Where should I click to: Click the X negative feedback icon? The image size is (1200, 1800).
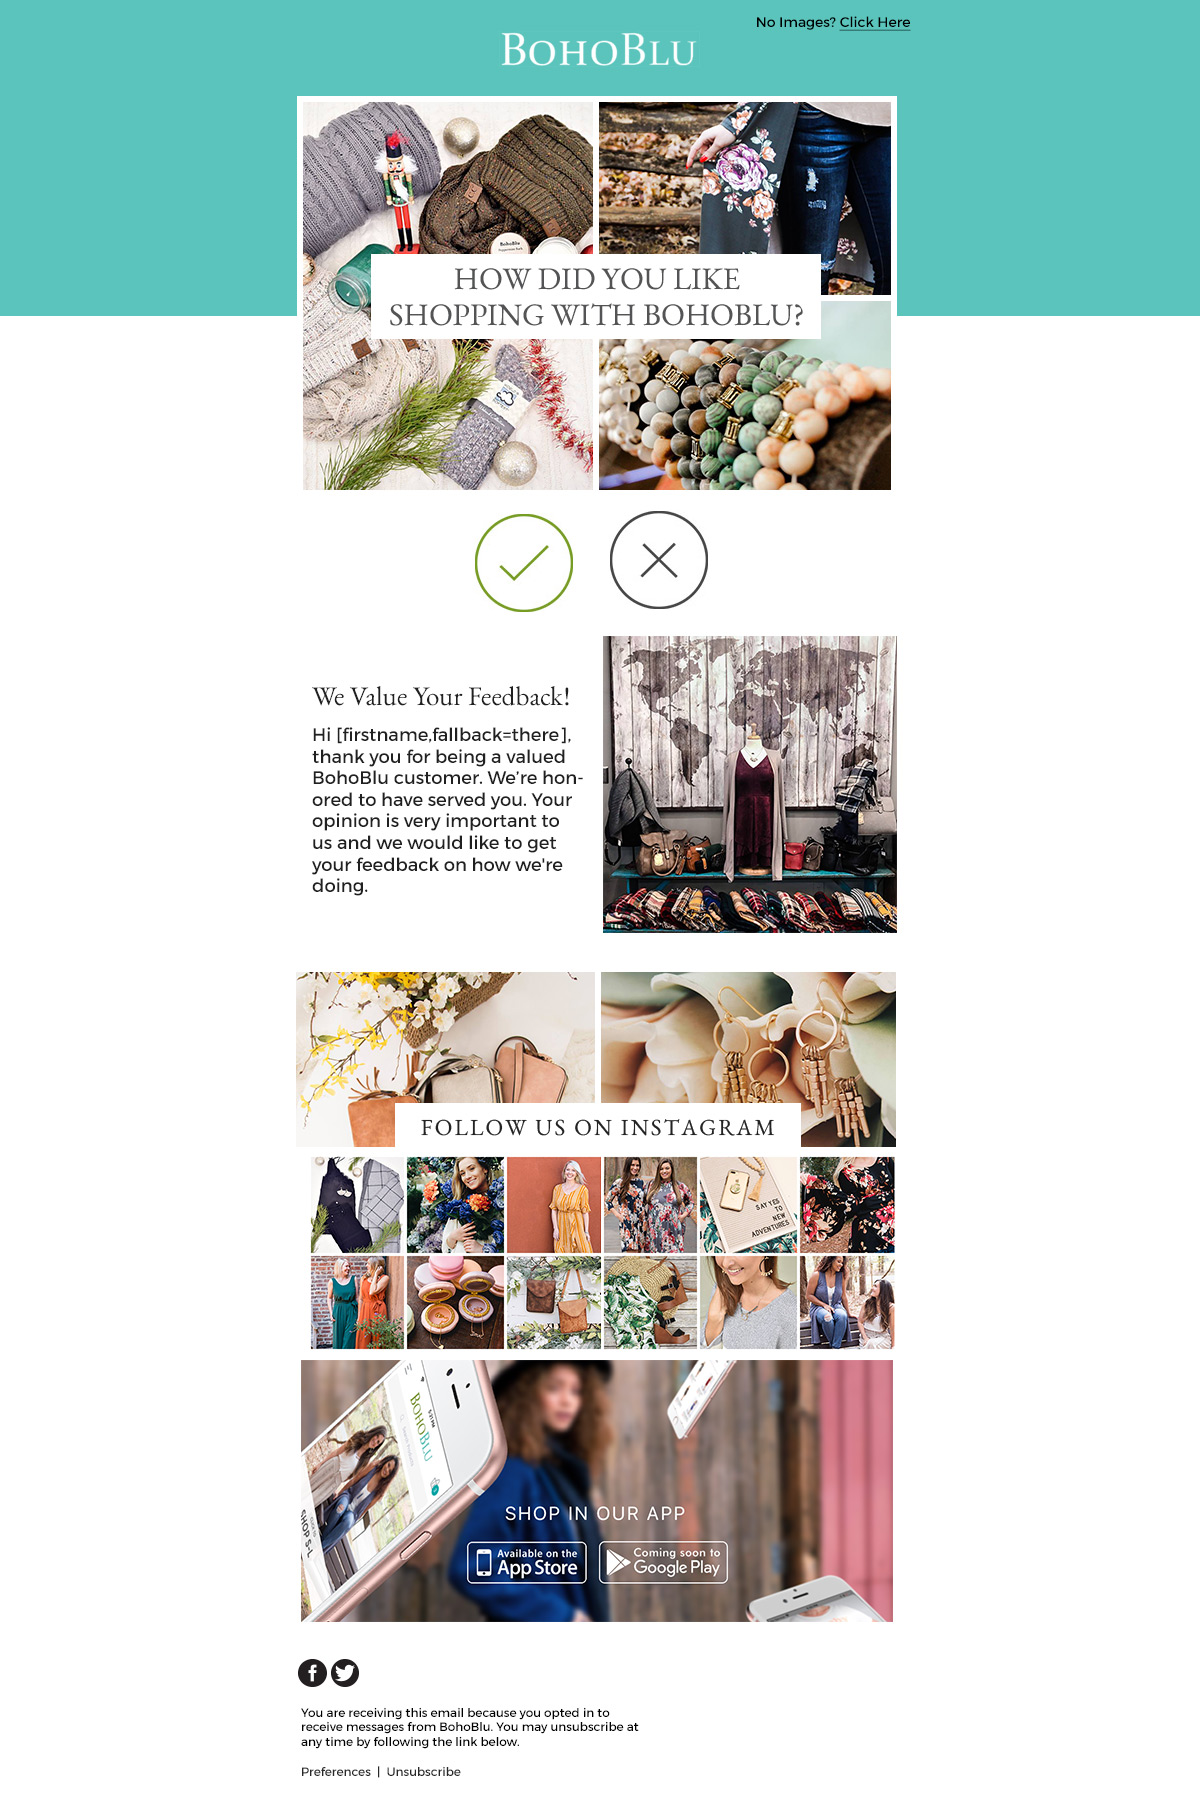(x=659, y=560)
